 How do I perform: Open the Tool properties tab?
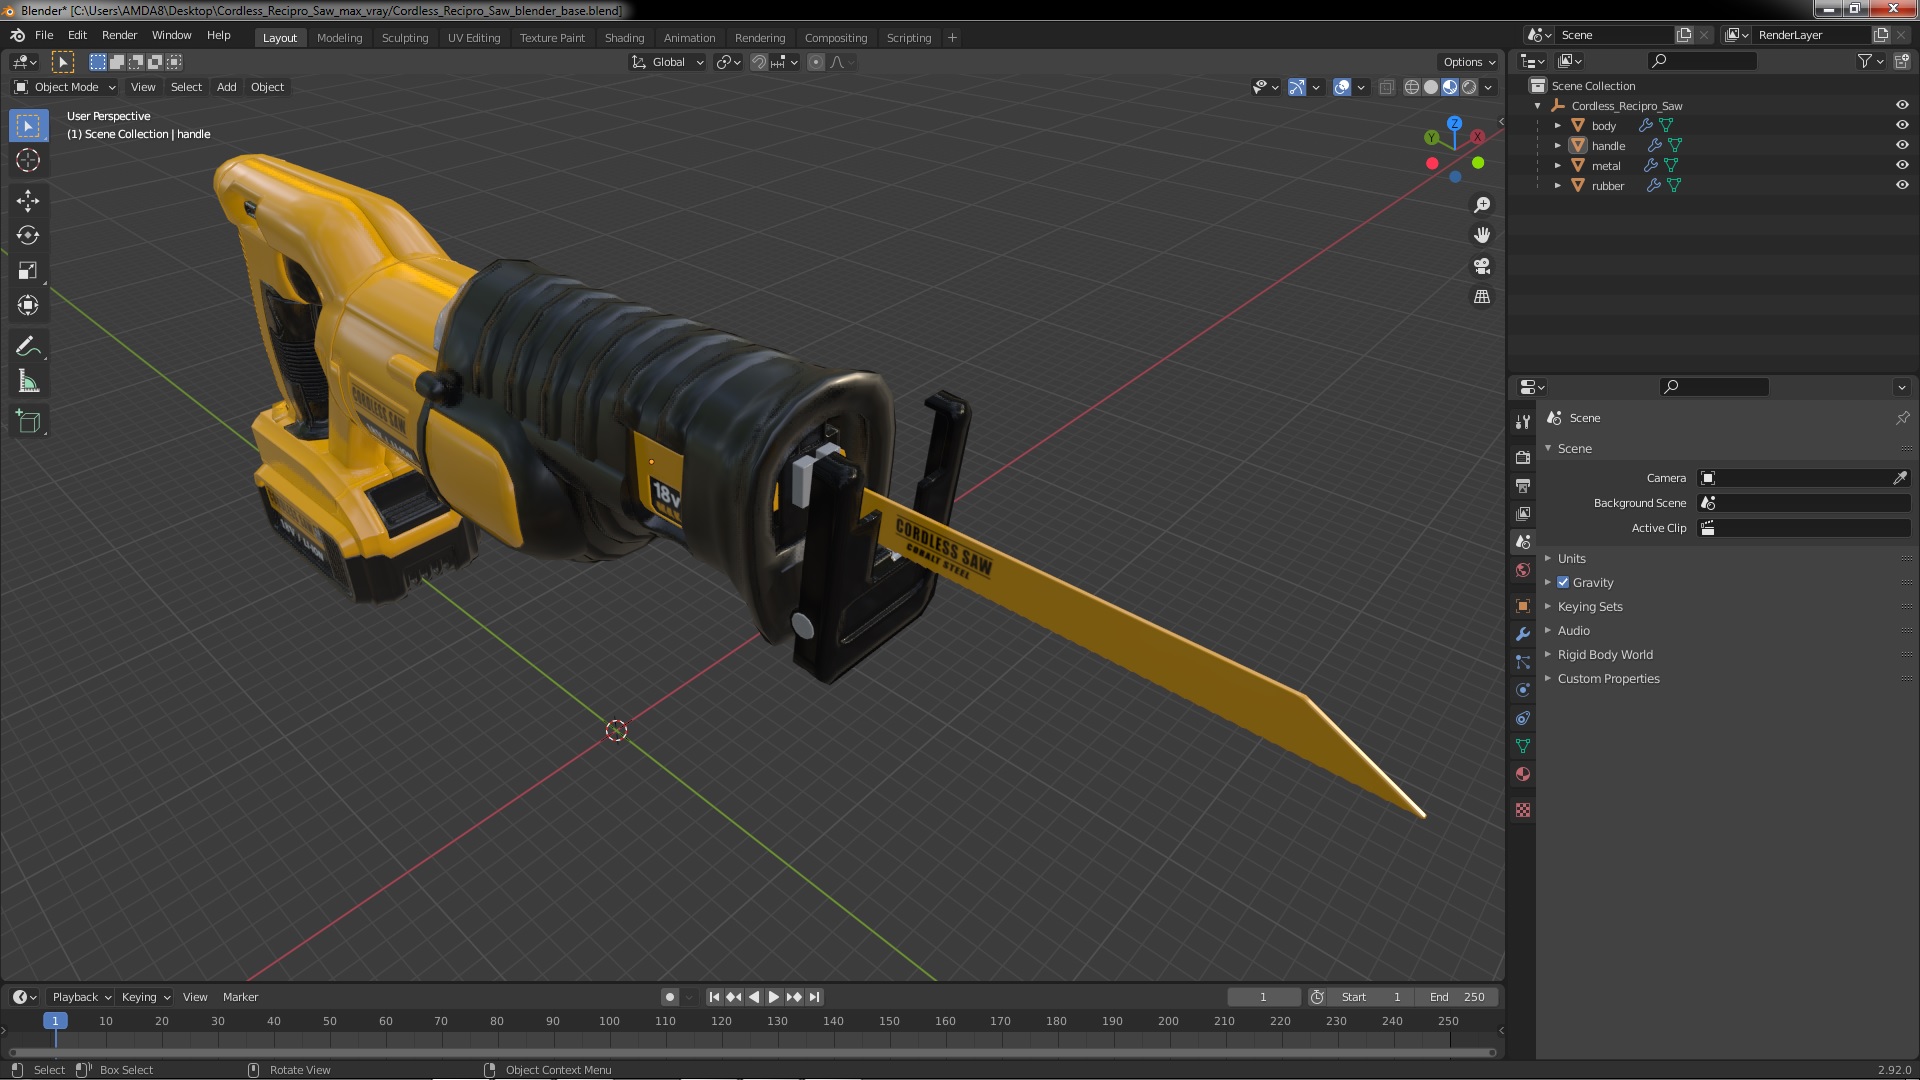1523,422
